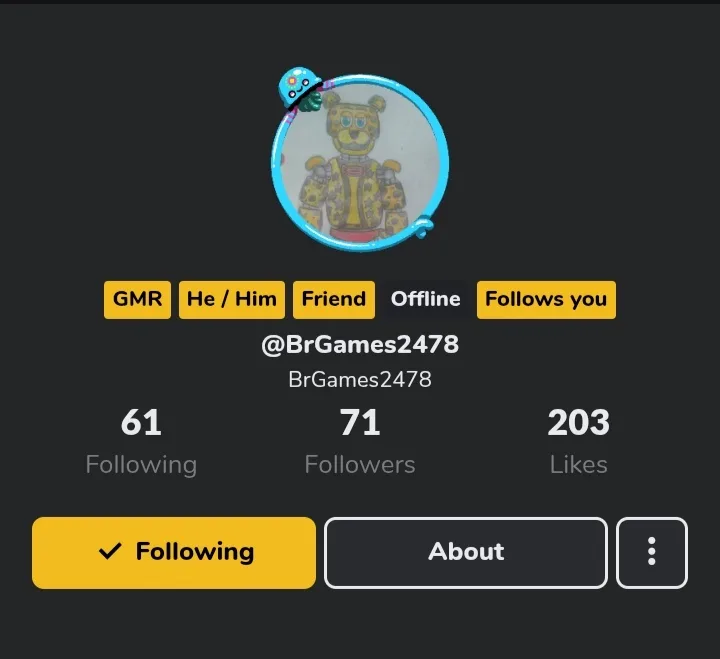The height and width of the screenshot is (659, 720).
Task: Click the He / Him pronoun tag
Action: click(x=232, y=299)
